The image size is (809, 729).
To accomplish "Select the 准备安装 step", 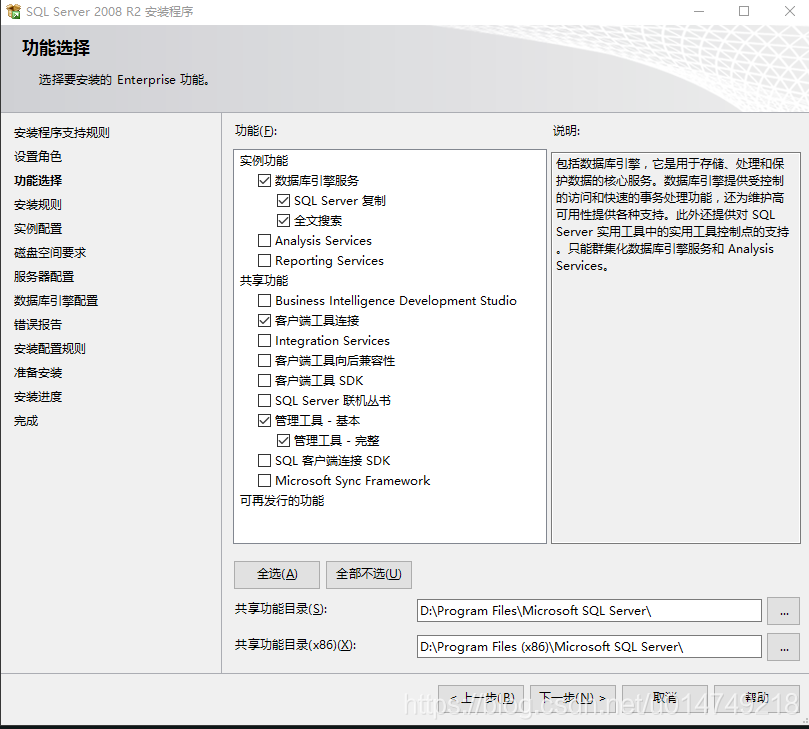I will [x=38, y=372].
